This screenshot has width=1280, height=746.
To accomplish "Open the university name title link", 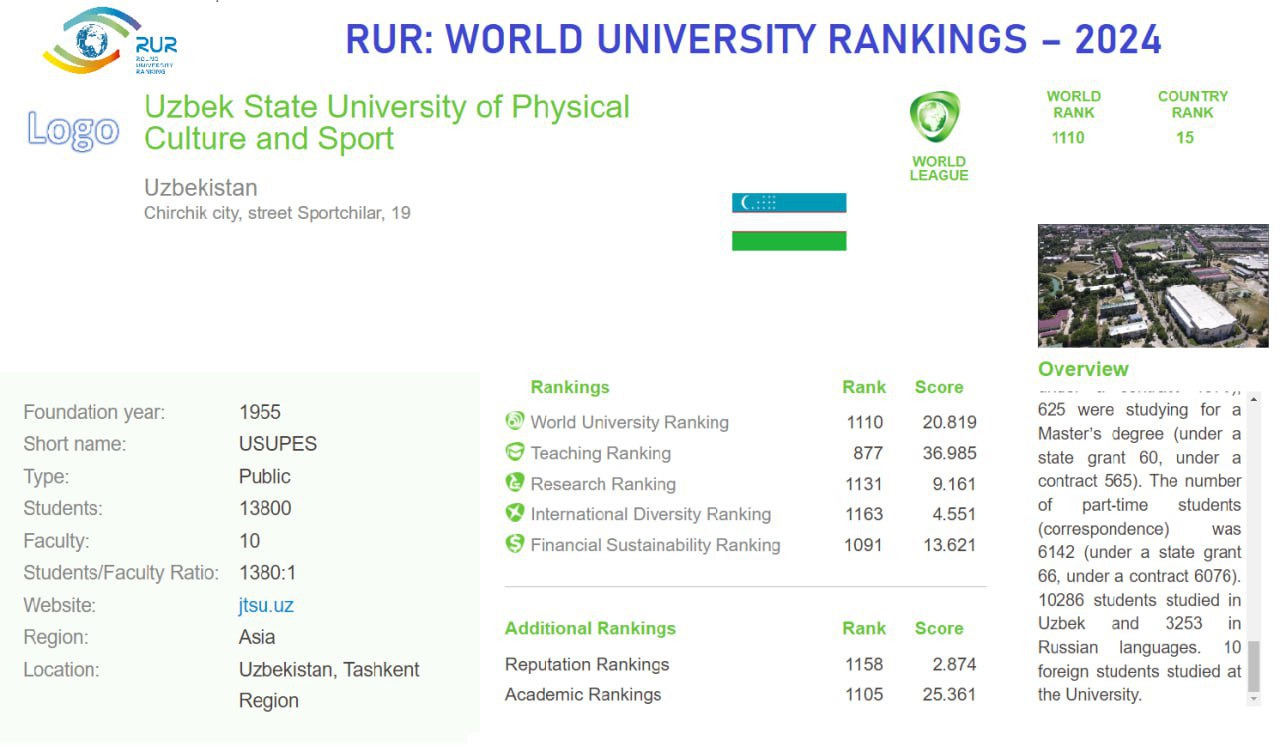I will pos(386,122).
